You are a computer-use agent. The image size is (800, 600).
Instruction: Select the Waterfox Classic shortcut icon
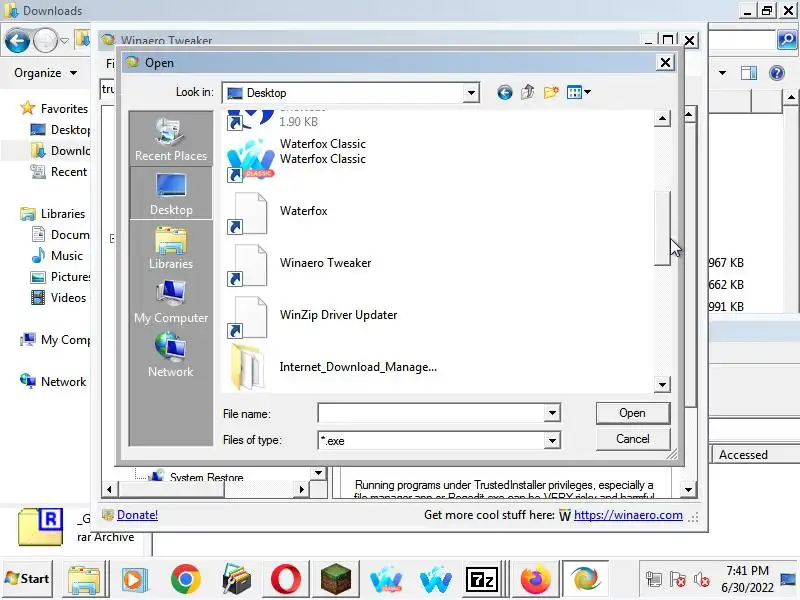click(x=251, y=159)
